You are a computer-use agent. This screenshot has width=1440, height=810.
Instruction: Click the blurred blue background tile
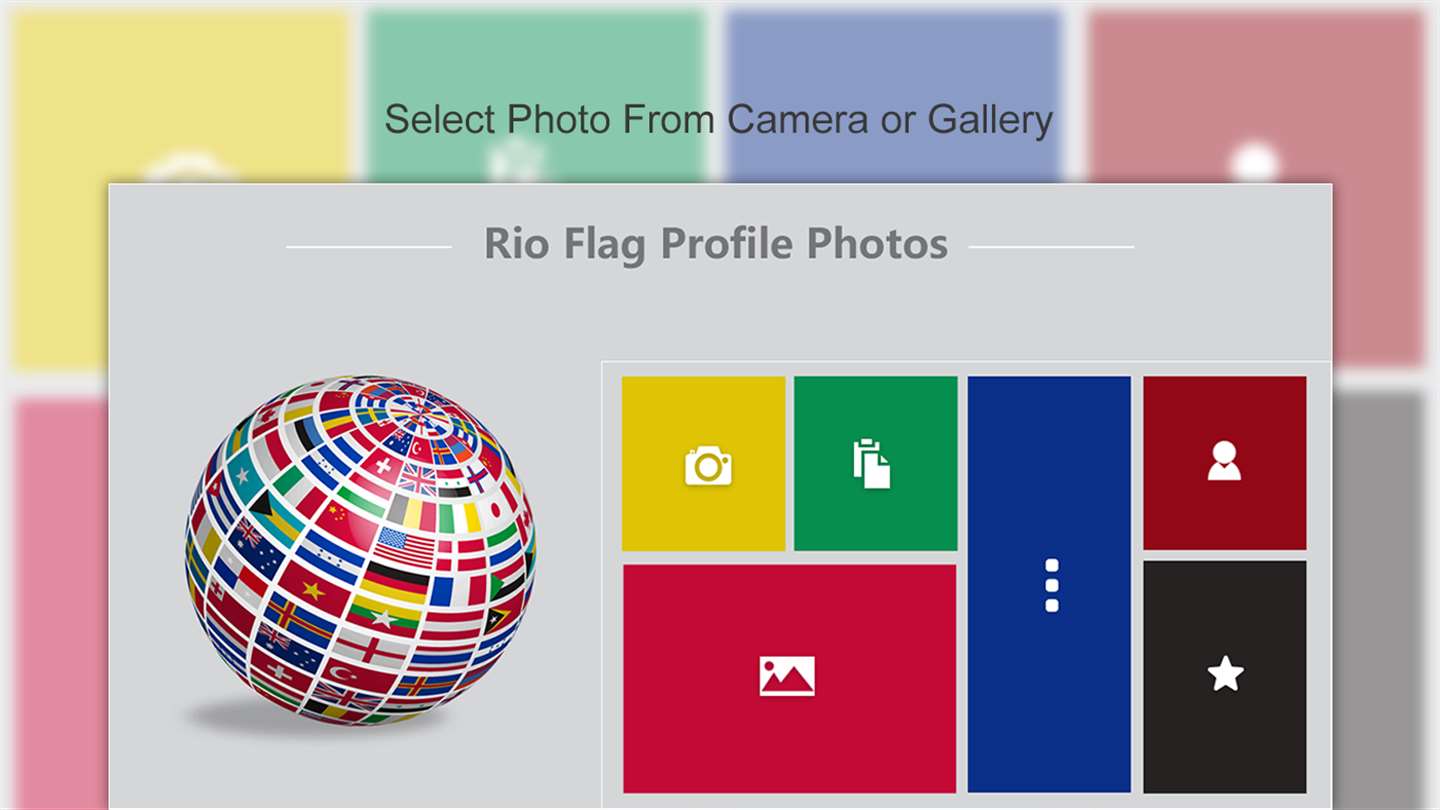pos(893,97)
